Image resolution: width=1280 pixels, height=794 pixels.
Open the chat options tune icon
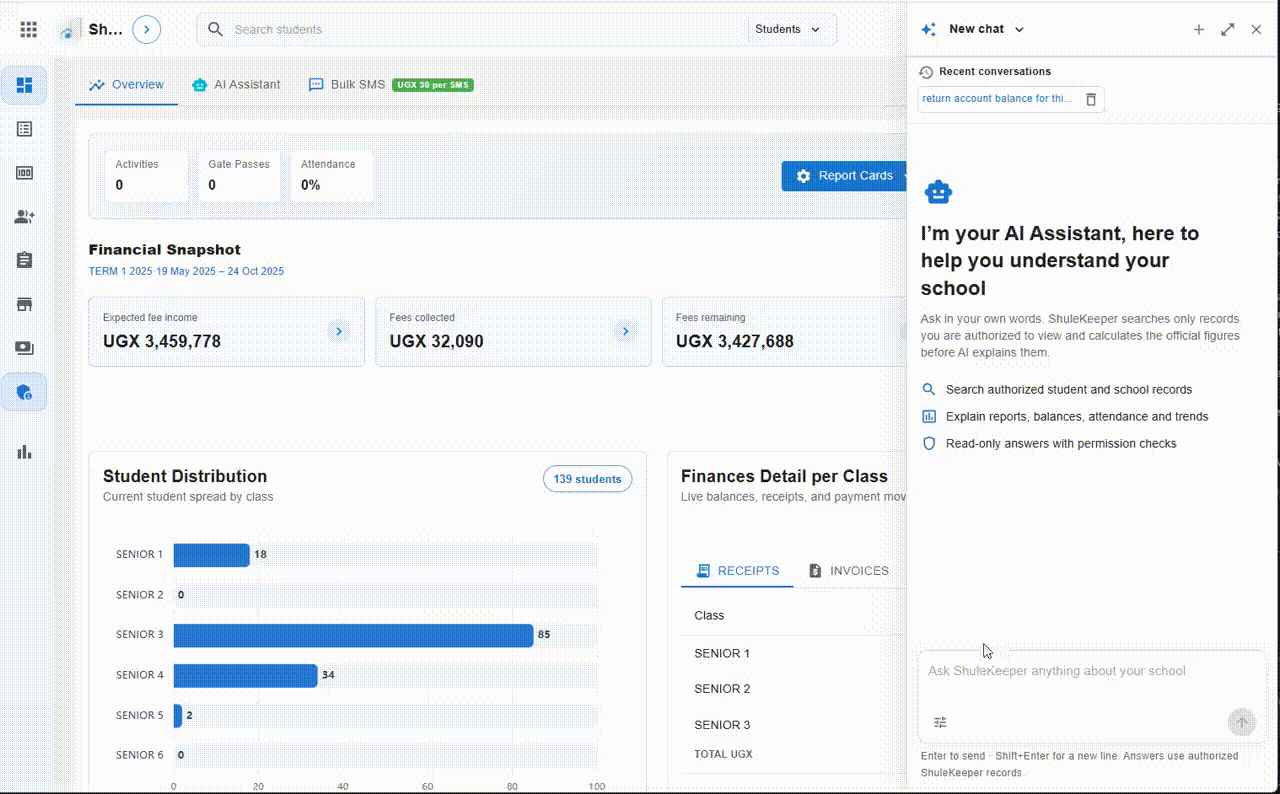point(940,722)
